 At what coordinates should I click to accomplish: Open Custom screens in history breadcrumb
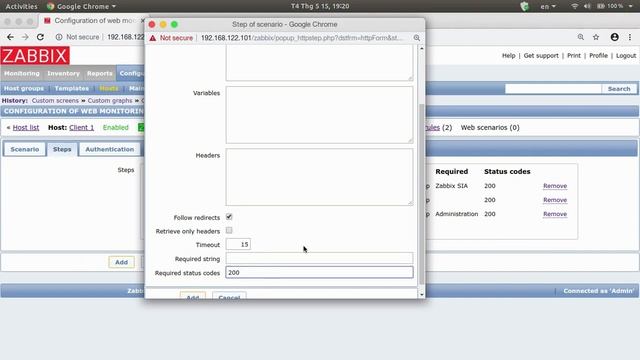pos(55,100)
